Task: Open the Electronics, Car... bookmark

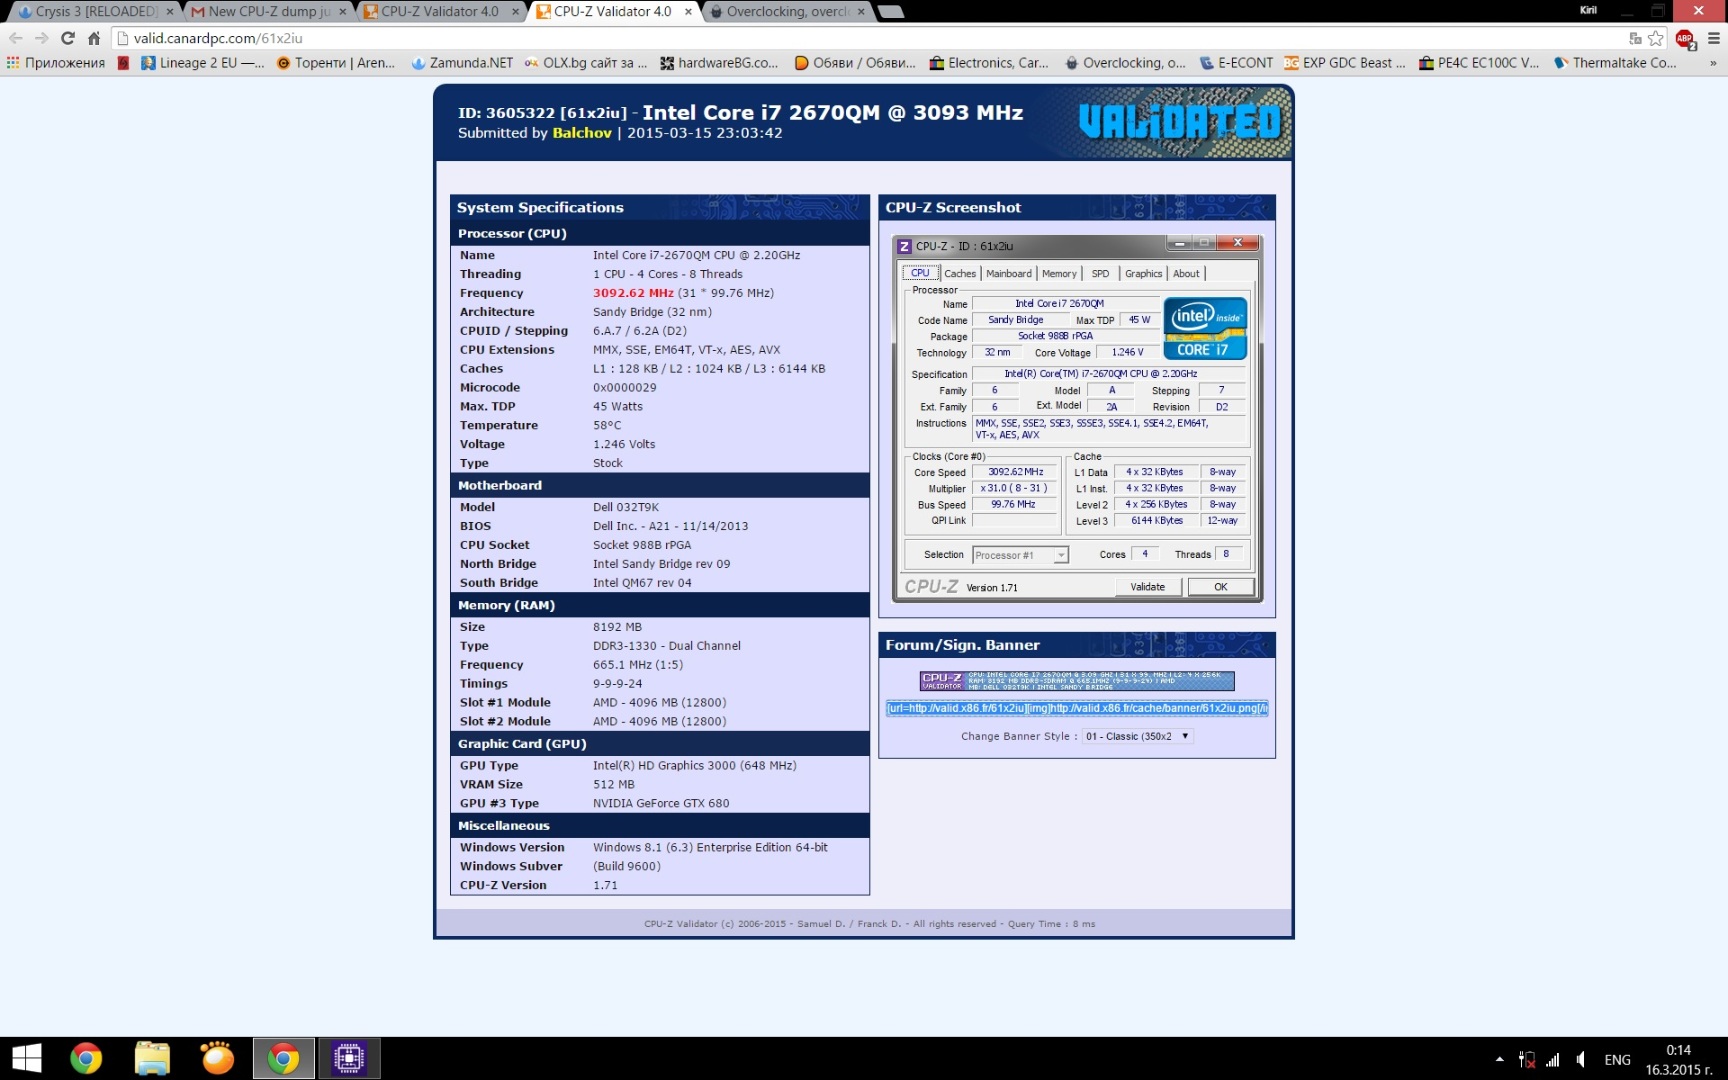Action: pos(989,62)
